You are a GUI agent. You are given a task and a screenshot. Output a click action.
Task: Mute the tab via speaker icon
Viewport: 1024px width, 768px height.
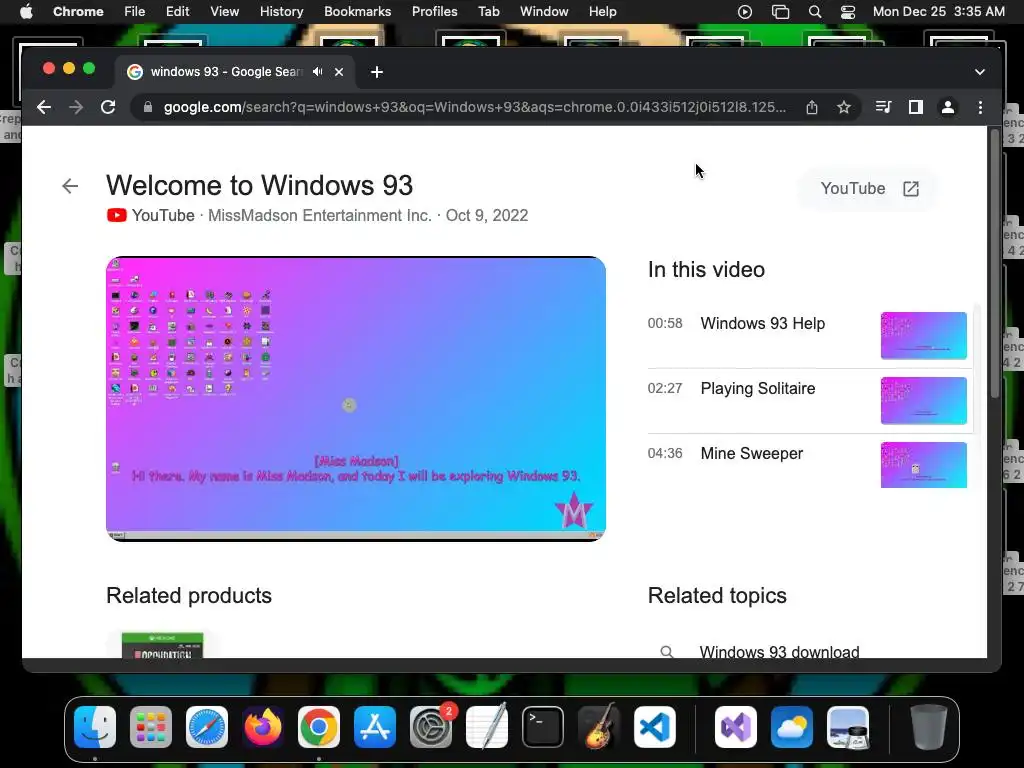point(317,72)
